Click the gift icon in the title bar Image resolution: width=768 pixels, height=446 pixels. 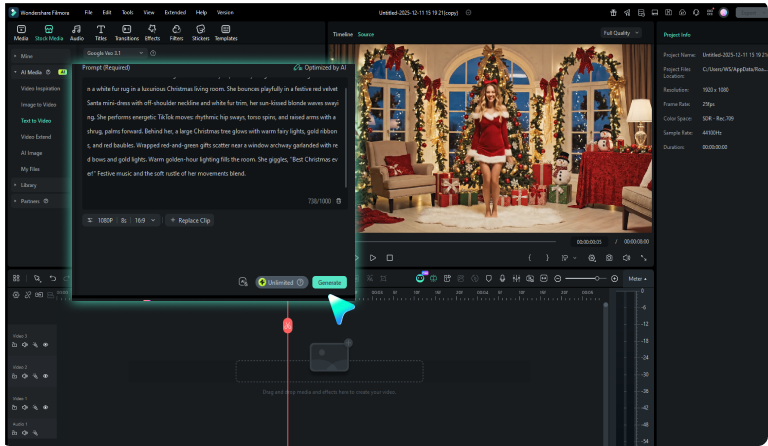point(613,13)
